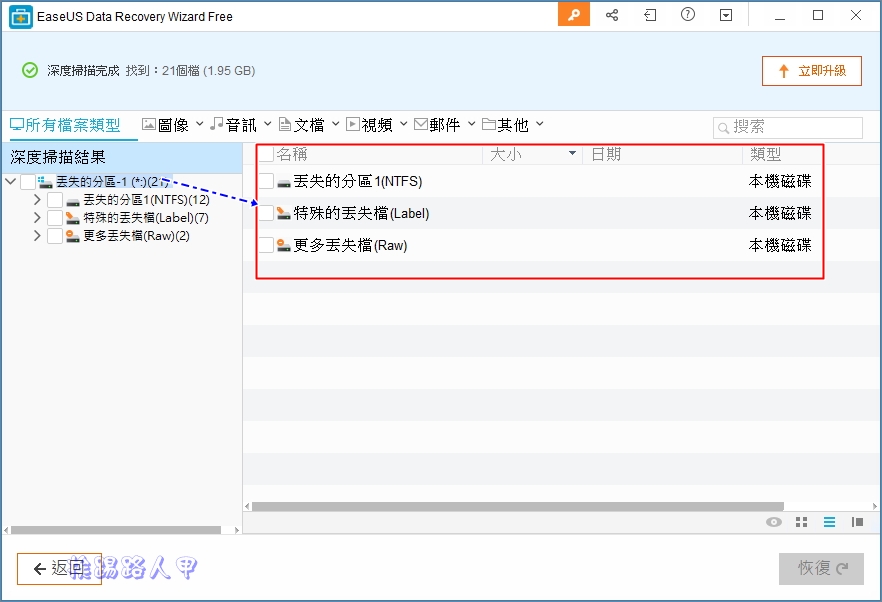Click the 恢復 recover button
Image resolution: width=882 pixels, height=602 pixels.
tap(821, 569)
